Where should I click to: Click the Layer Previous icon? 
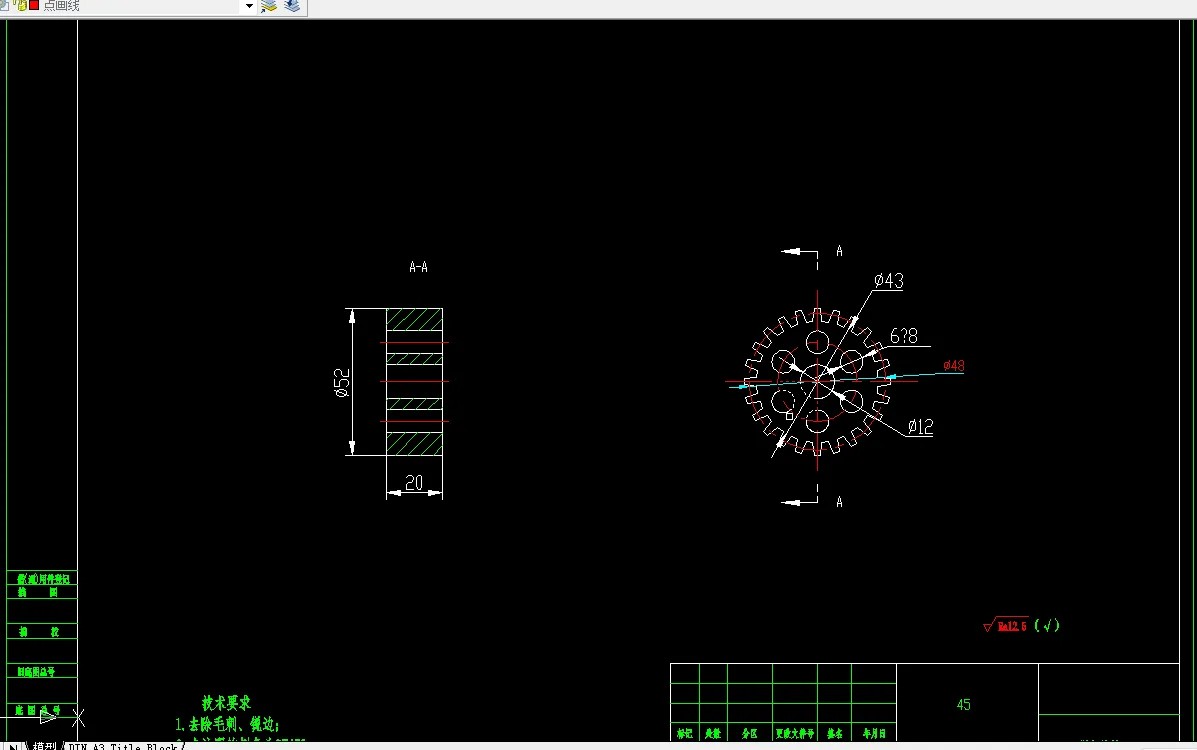pos(292,6)
